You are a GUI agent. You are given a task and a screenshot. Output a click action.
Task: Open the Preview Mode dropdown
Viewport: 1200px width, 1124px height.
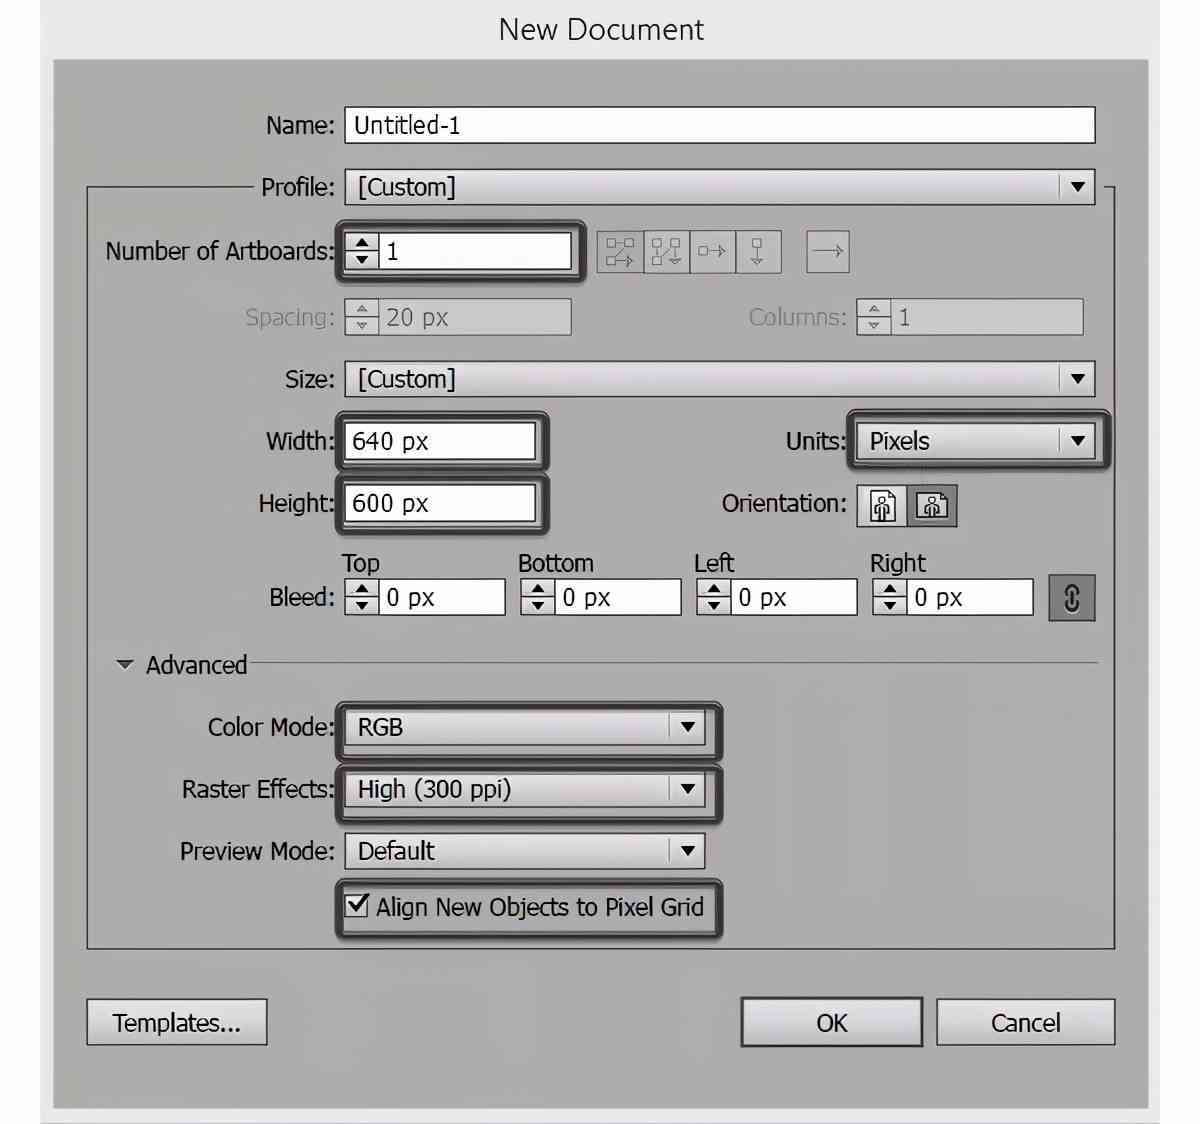pos(525,851)
